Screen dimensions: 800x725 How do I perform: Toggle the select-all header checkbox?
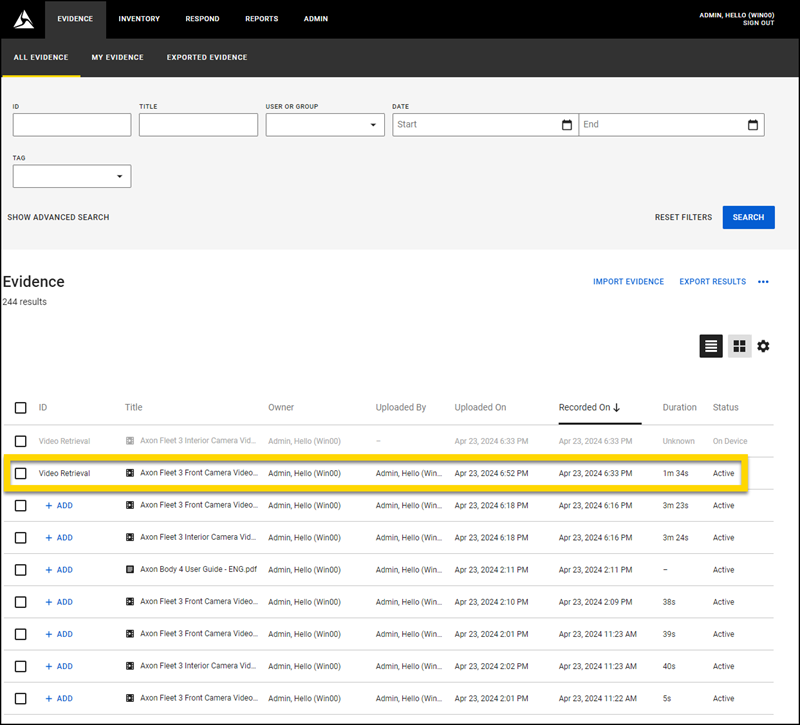20,408
